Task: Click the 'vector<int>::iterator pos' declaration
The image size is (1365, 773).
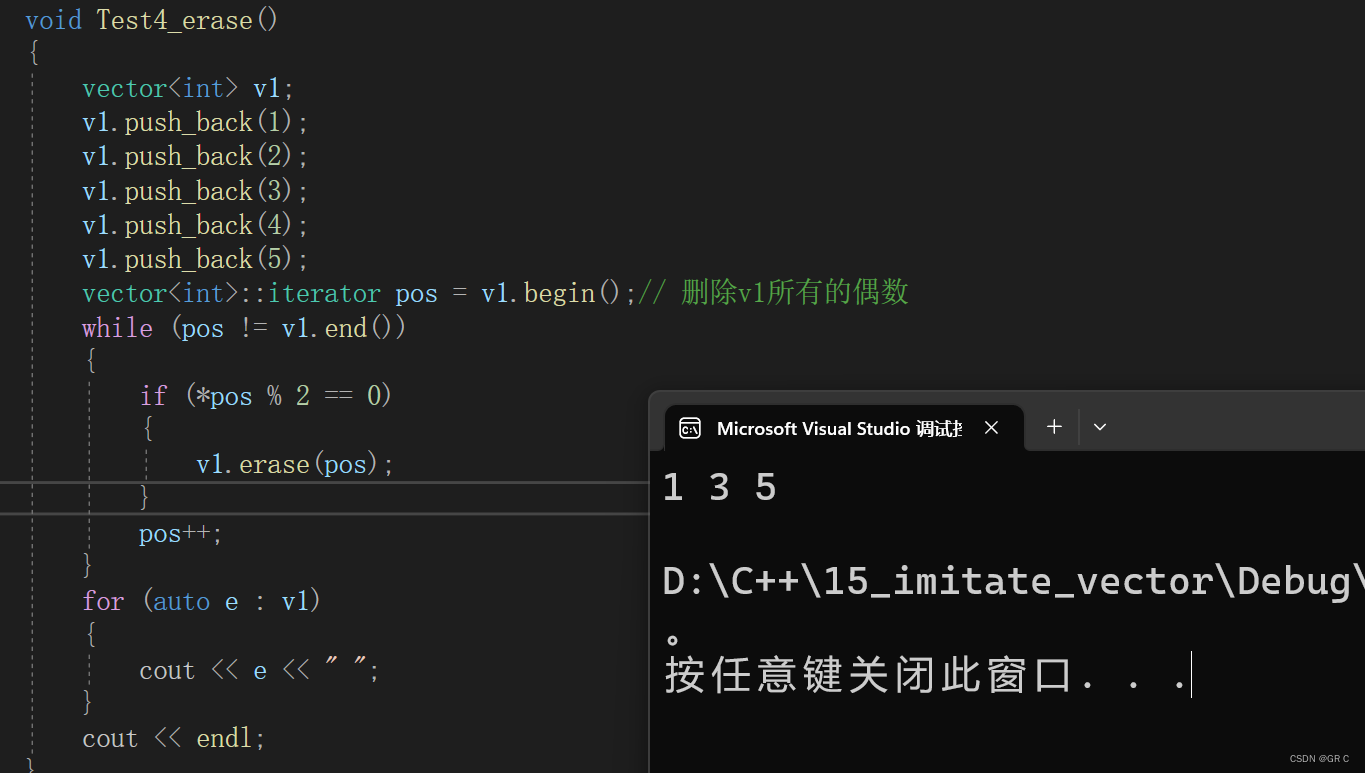Action: pyautogui.click(x=260, y=293)
